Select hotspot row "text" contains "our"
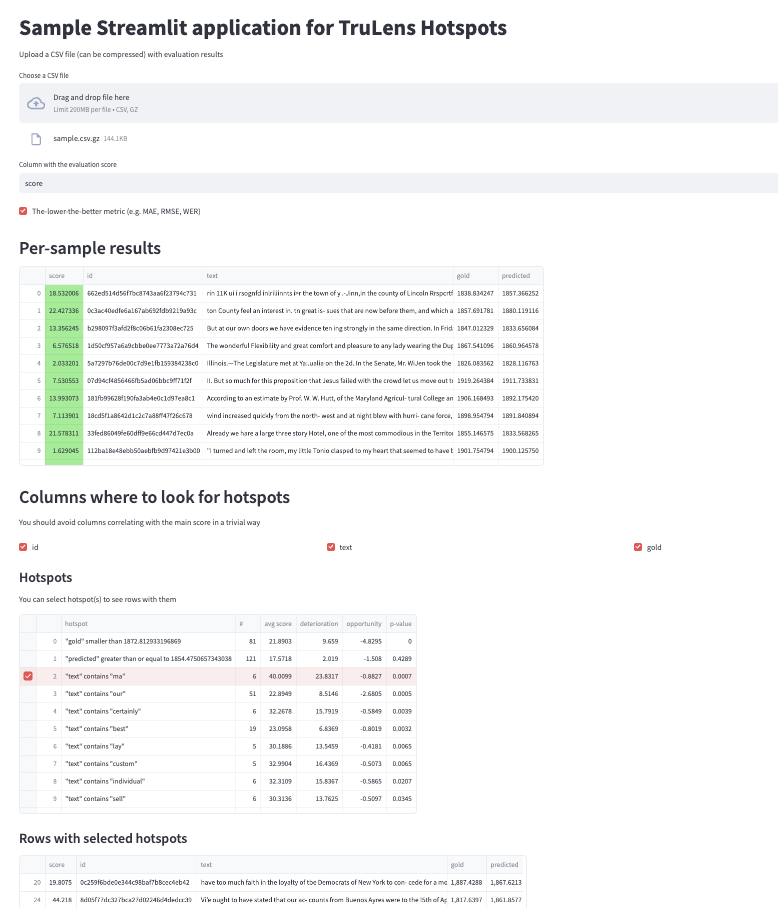778x908 pixels. 28,694
